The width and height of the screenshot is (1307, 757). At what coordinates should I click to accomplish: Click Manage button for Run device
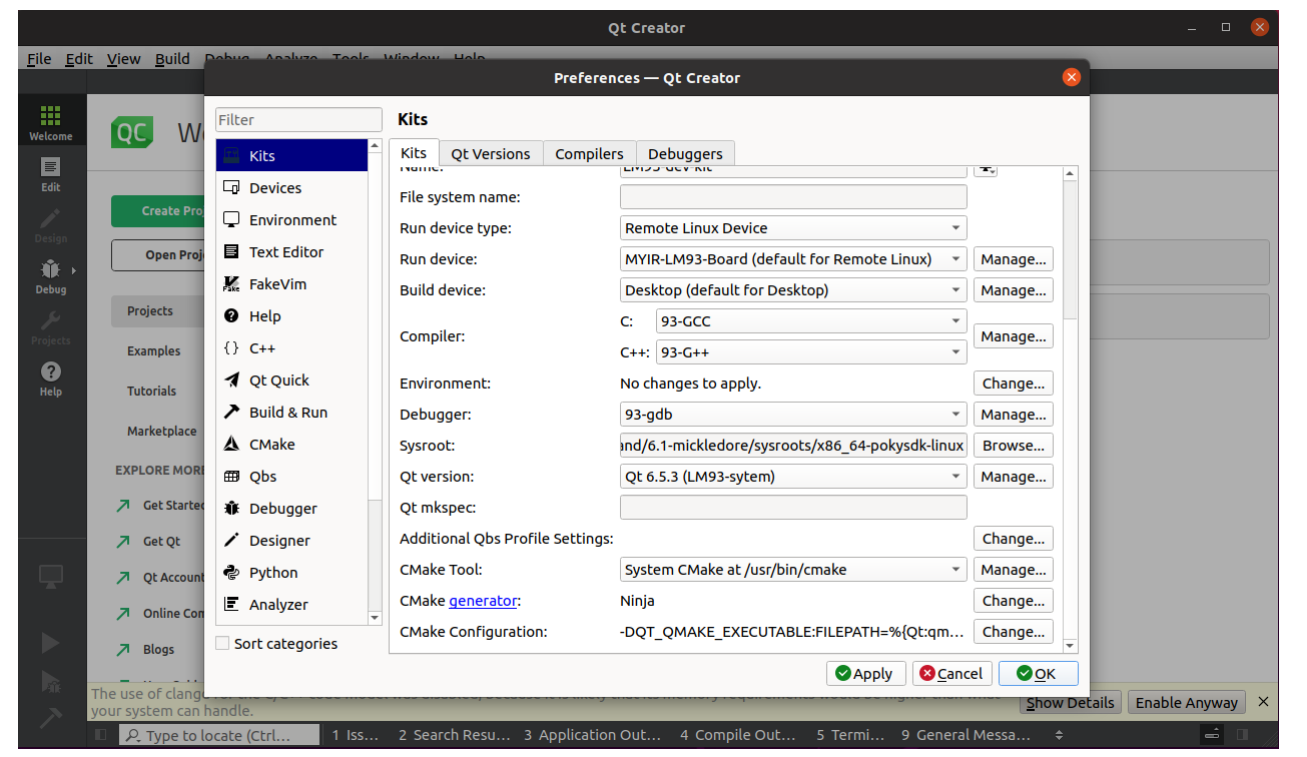[1013, 259]
